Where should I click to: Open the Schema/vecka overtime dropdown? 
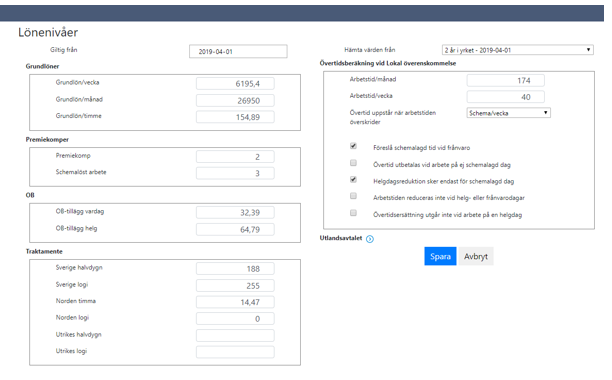tap(509, 113)
